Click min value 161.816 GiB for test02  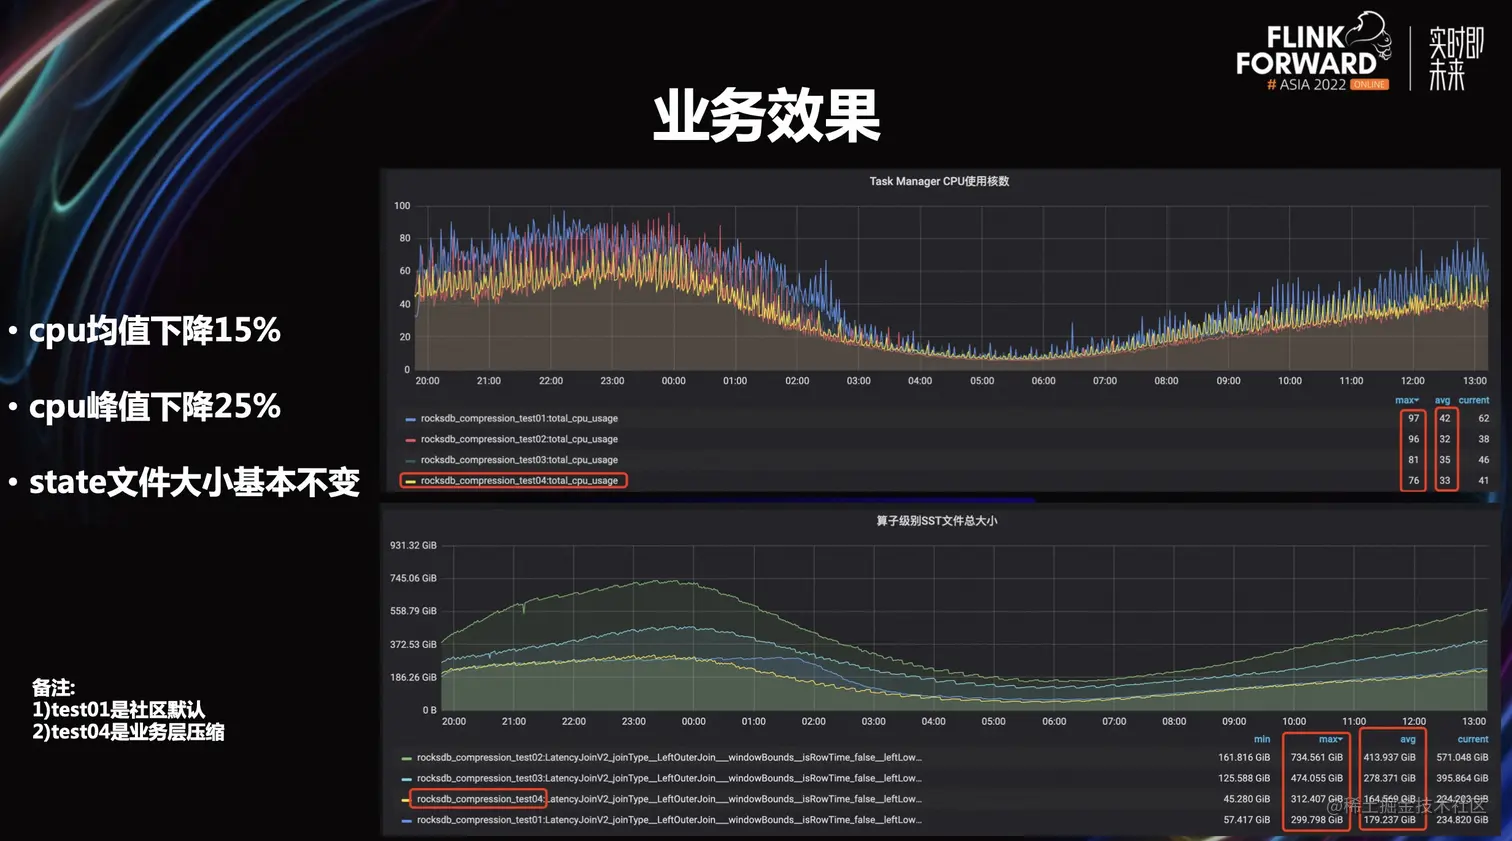coord(1244,758)
